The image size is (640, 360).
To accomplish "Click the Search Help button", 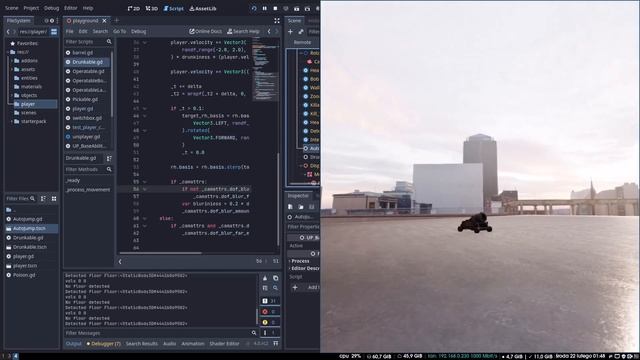I will pos(243,31).
